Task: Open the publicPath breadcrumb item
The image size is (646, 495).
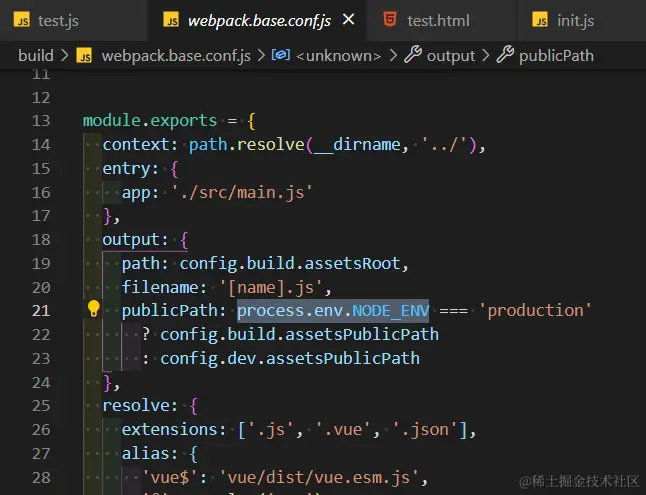Action: pos(556,56)
